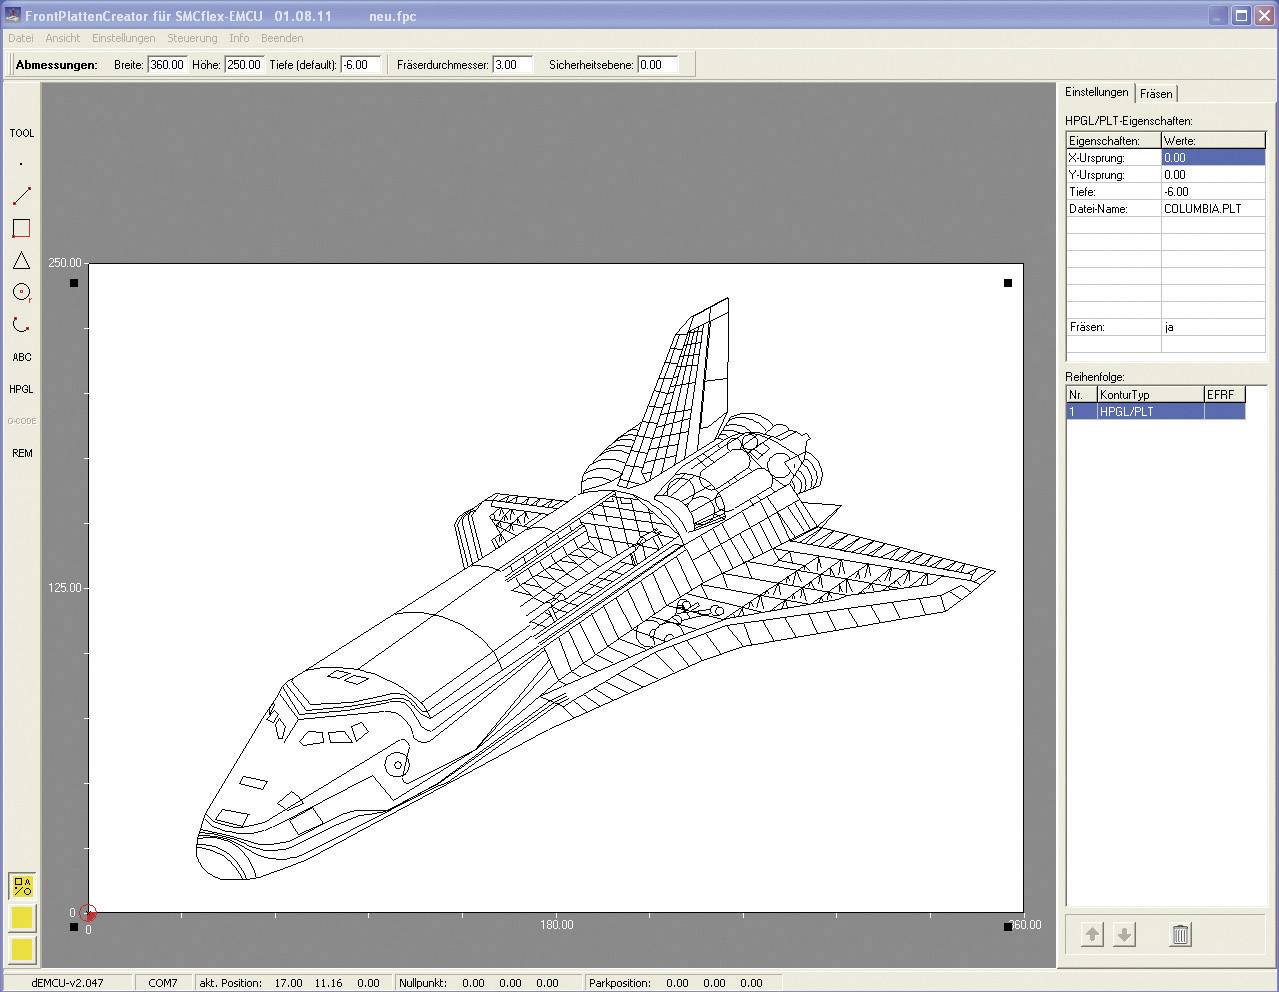Image resolution: width=1279 pixels, height=992 pixels.
Task: Edit the Sicherheitsebene field
Action: (x=657, y=65)
